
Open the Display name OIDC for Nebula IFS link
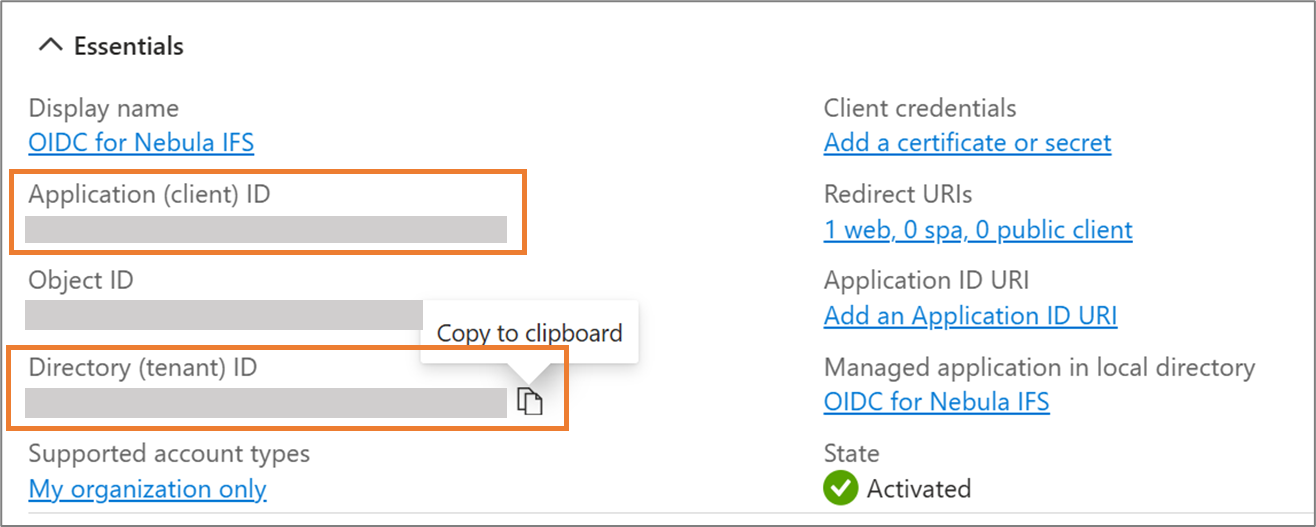[141, 143]
